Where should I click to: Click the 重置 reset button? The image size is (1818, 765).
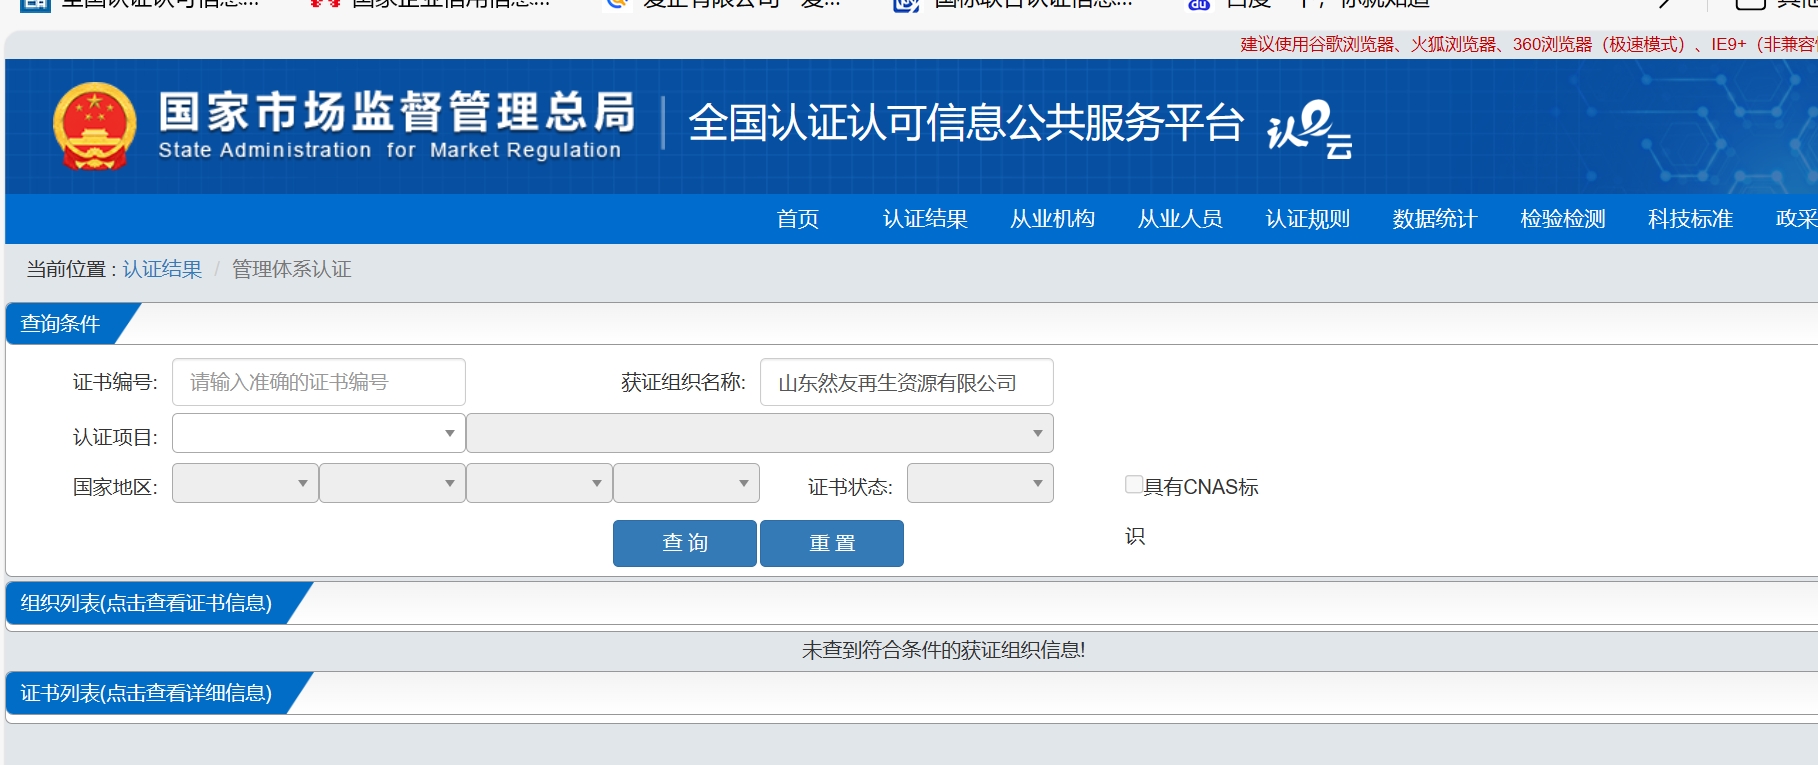[x=831, y=543]
